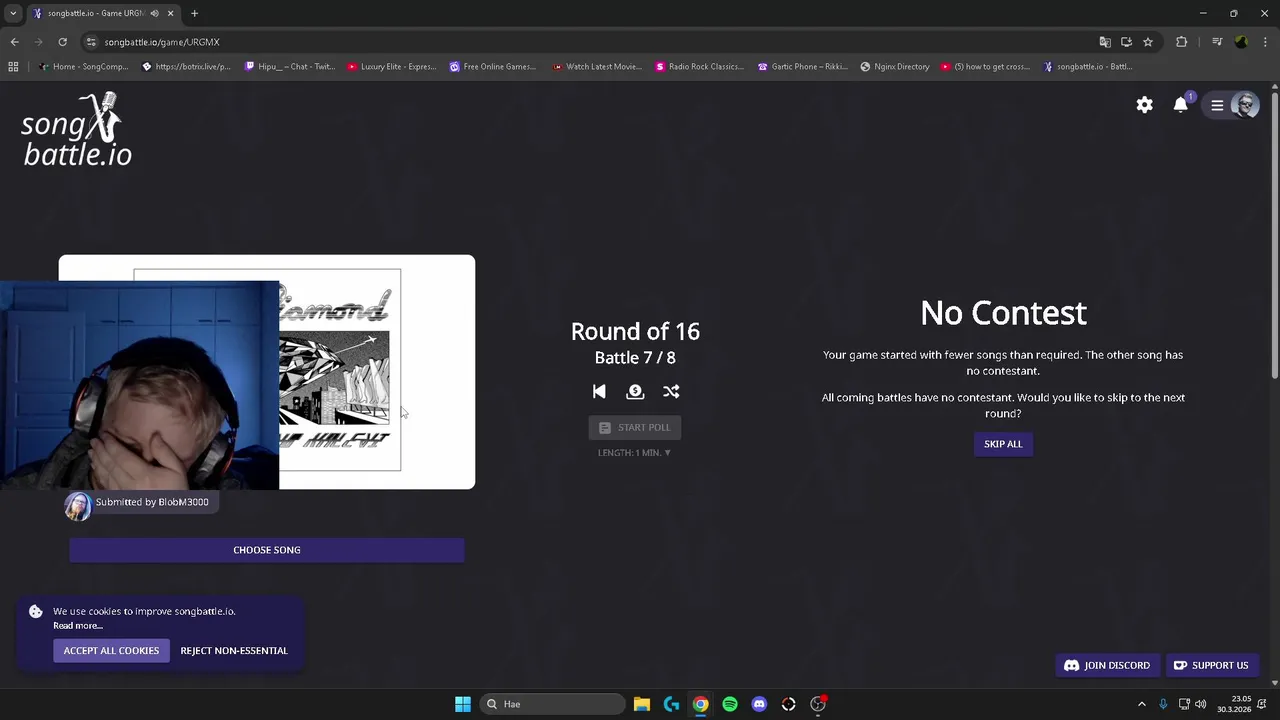
Task: Translate this page icon in address bar
Action: pyautogui.click(x=1105, y=42)
